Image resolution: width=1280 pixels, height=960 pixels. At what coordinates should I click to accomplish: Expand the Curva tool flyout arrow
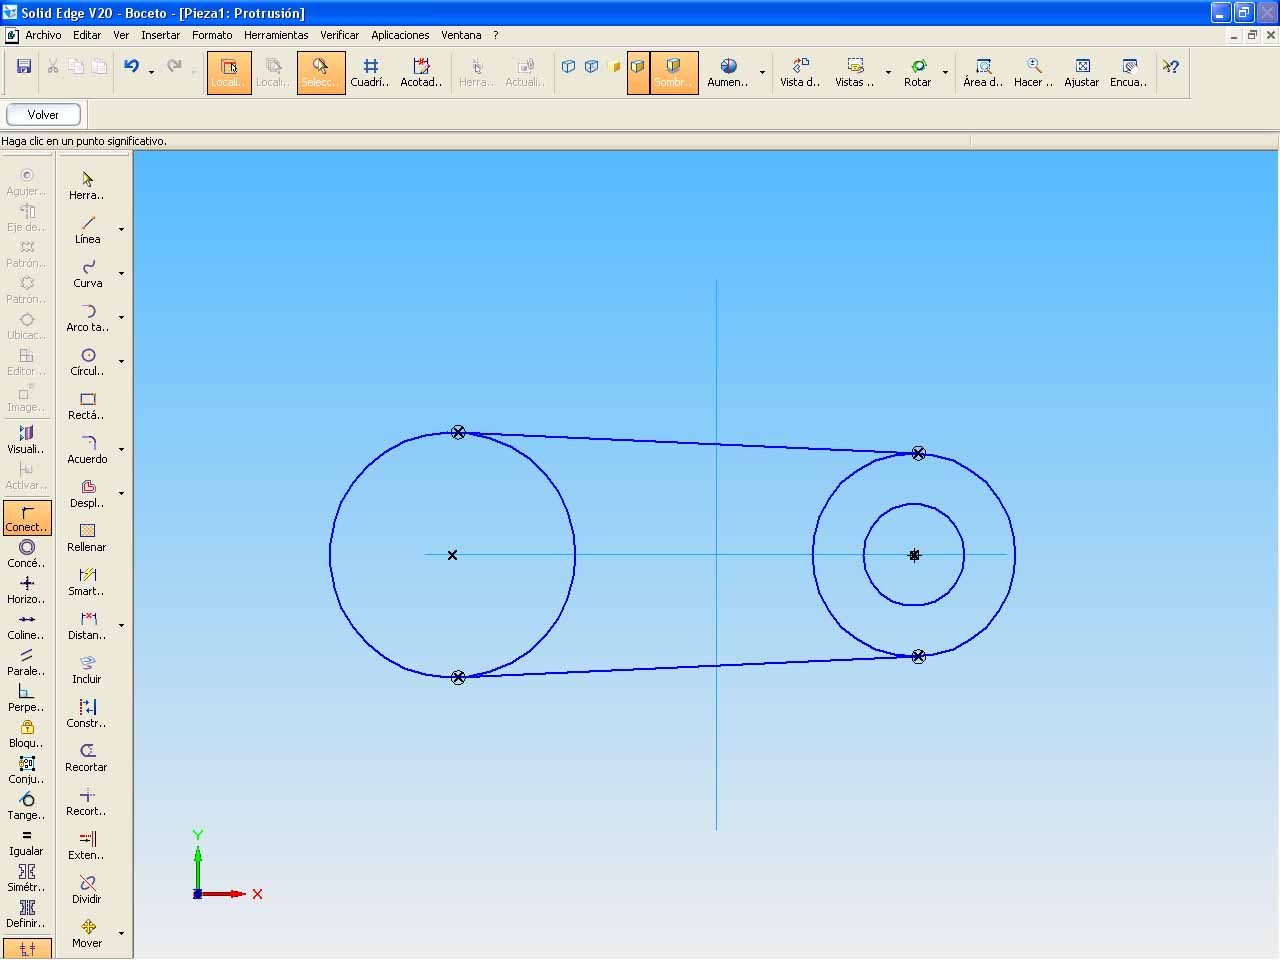[x=122, y=274]
